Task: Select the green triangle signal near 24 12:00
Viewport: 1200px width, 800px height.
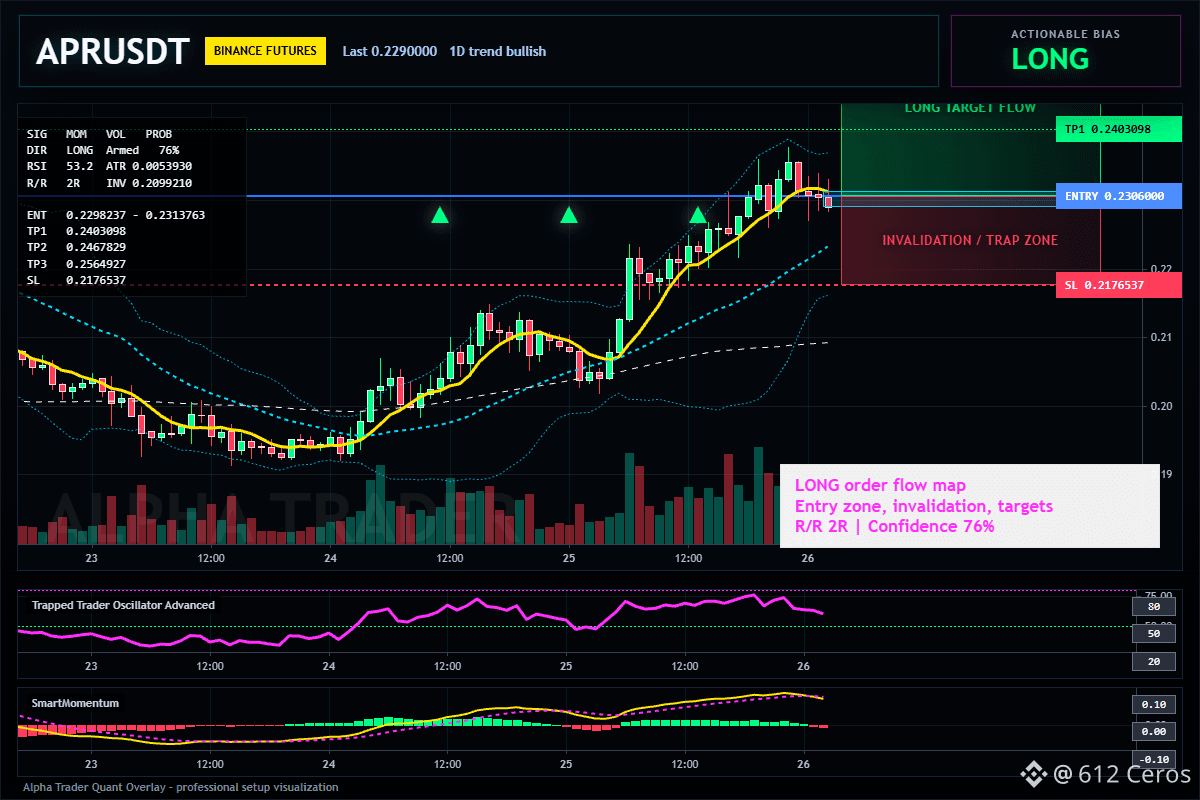Action: [439, 214]
